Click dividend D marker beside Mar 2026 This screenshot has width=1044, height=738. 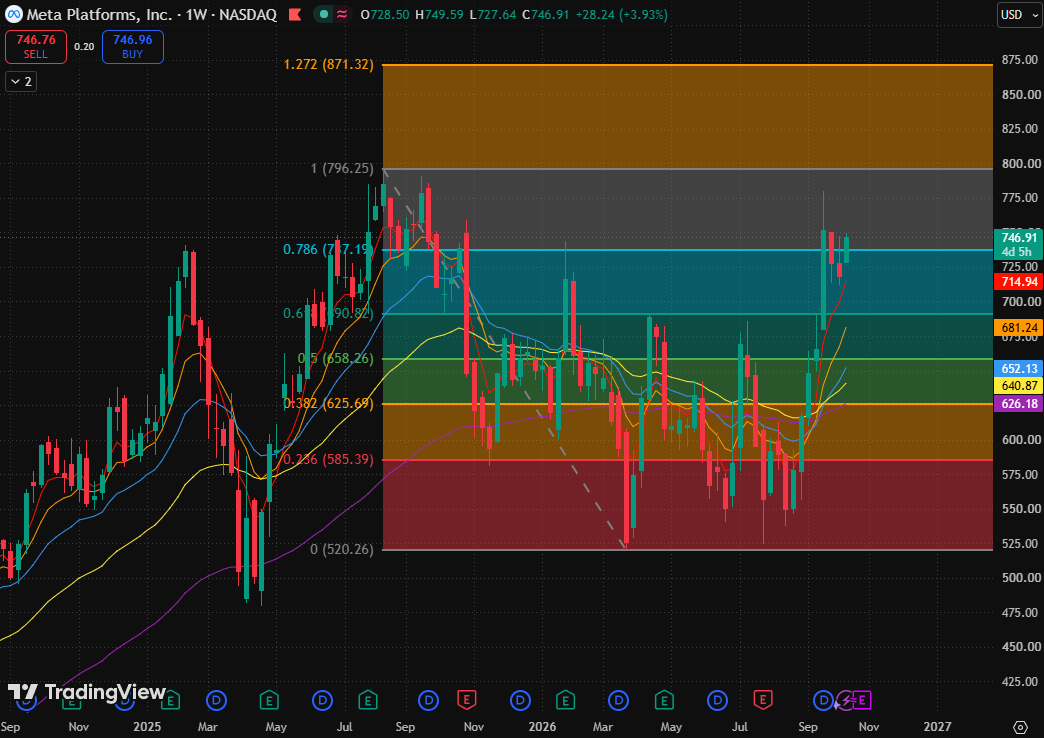pos(619,700)
